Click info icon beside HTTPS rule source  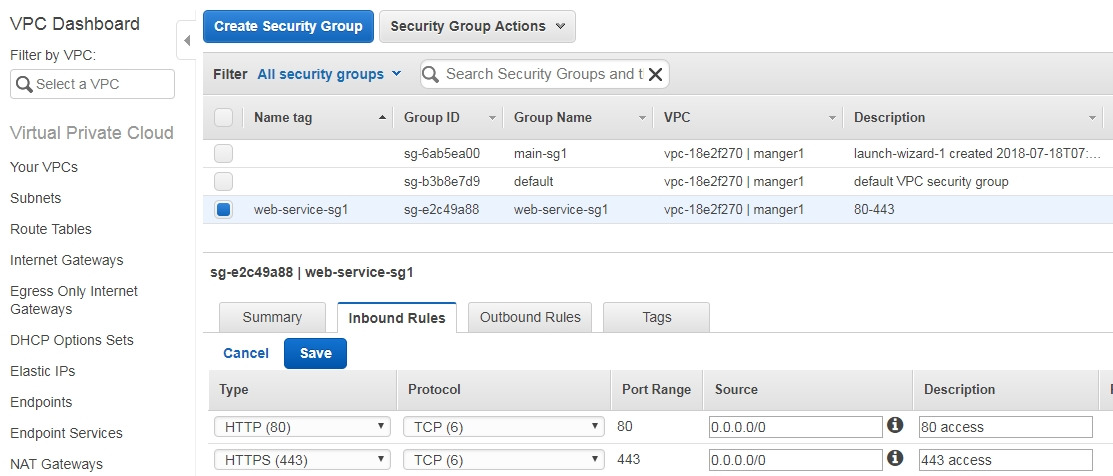tap(896, 459)
